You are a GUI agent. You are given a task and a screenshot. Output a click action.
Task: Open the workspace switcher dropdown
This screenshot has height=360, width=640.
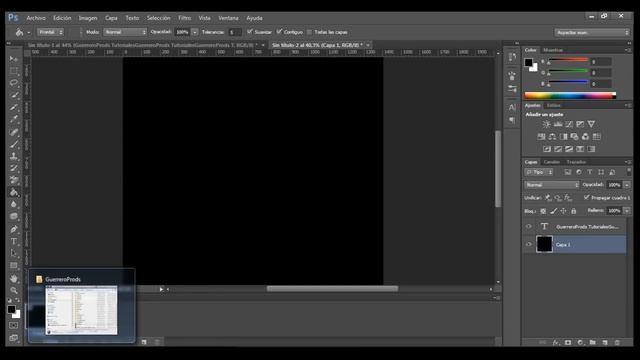(x=592, y=32)
